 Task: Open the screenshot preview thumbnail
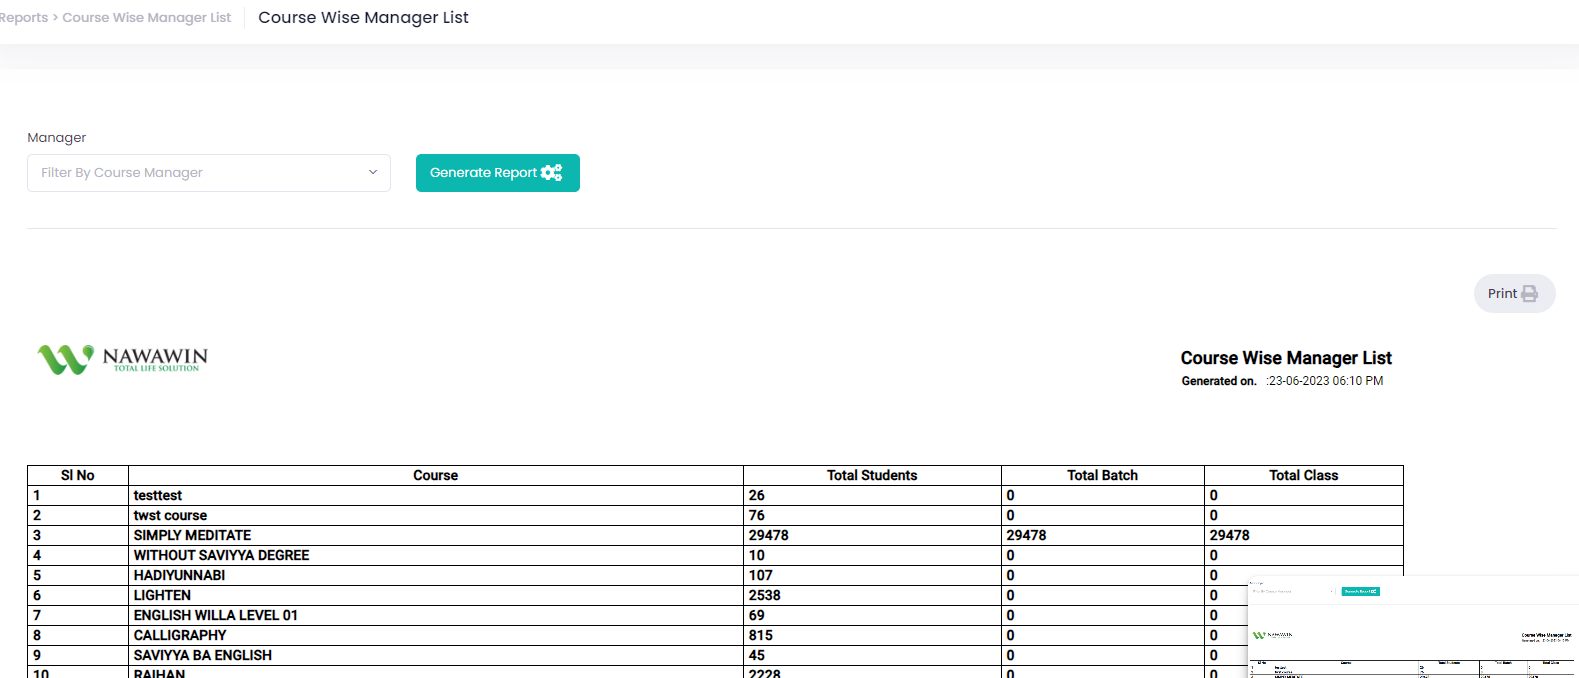(1412, 627)
